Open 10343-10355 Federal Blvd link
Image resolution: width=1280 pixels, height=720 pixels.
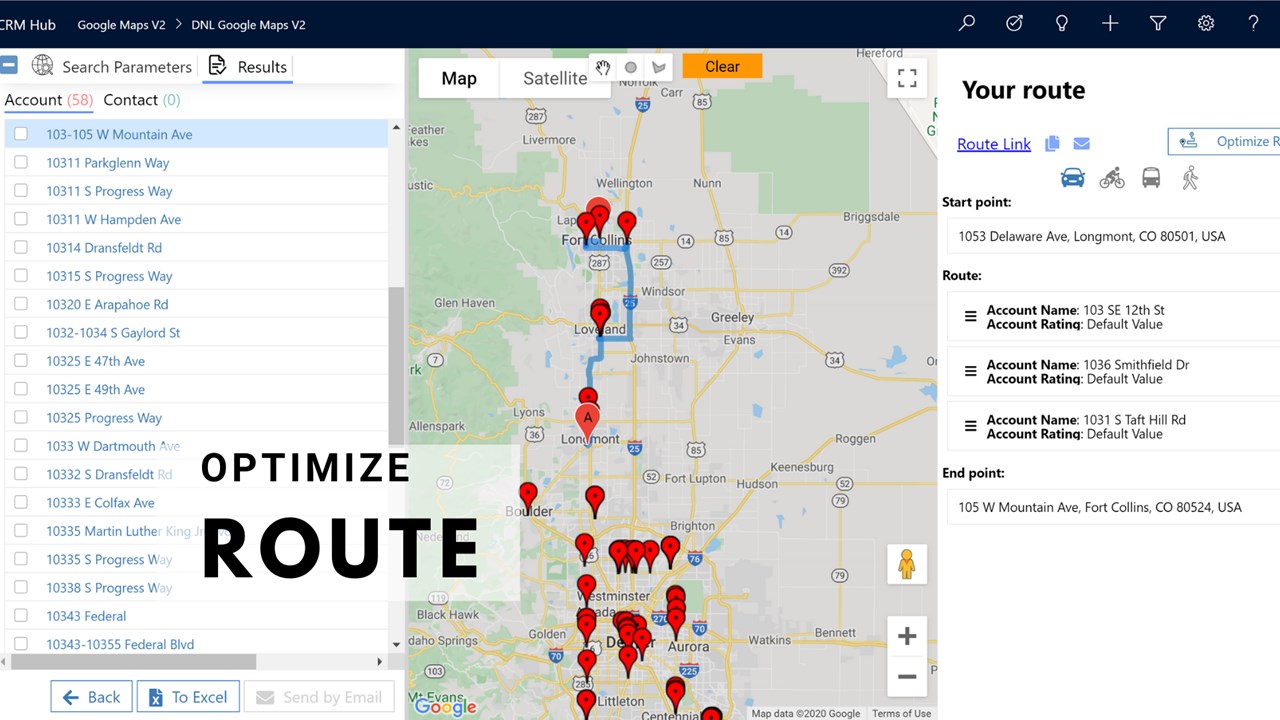click(x=120, y=644)
